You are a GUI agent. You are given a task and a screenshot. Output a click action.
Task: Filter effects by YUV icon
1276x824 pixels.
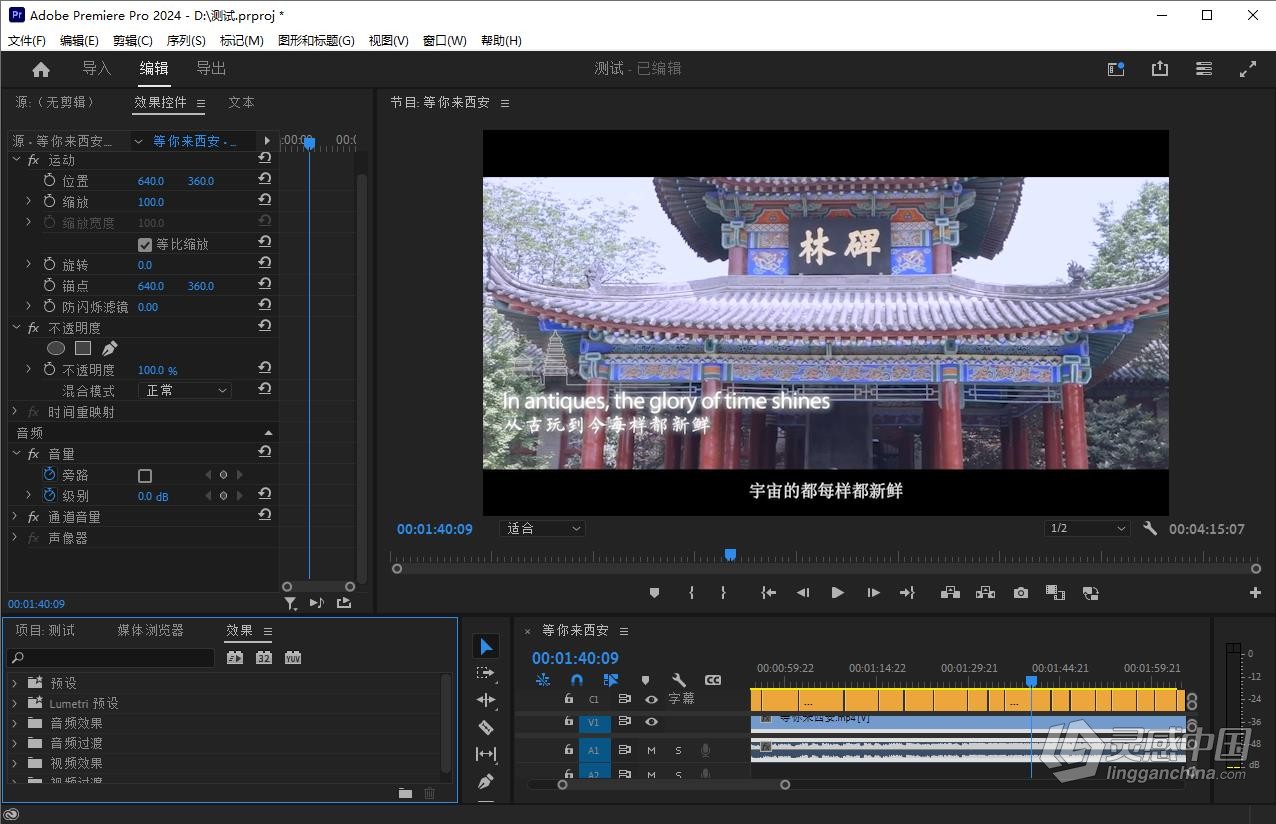(293, 658)
